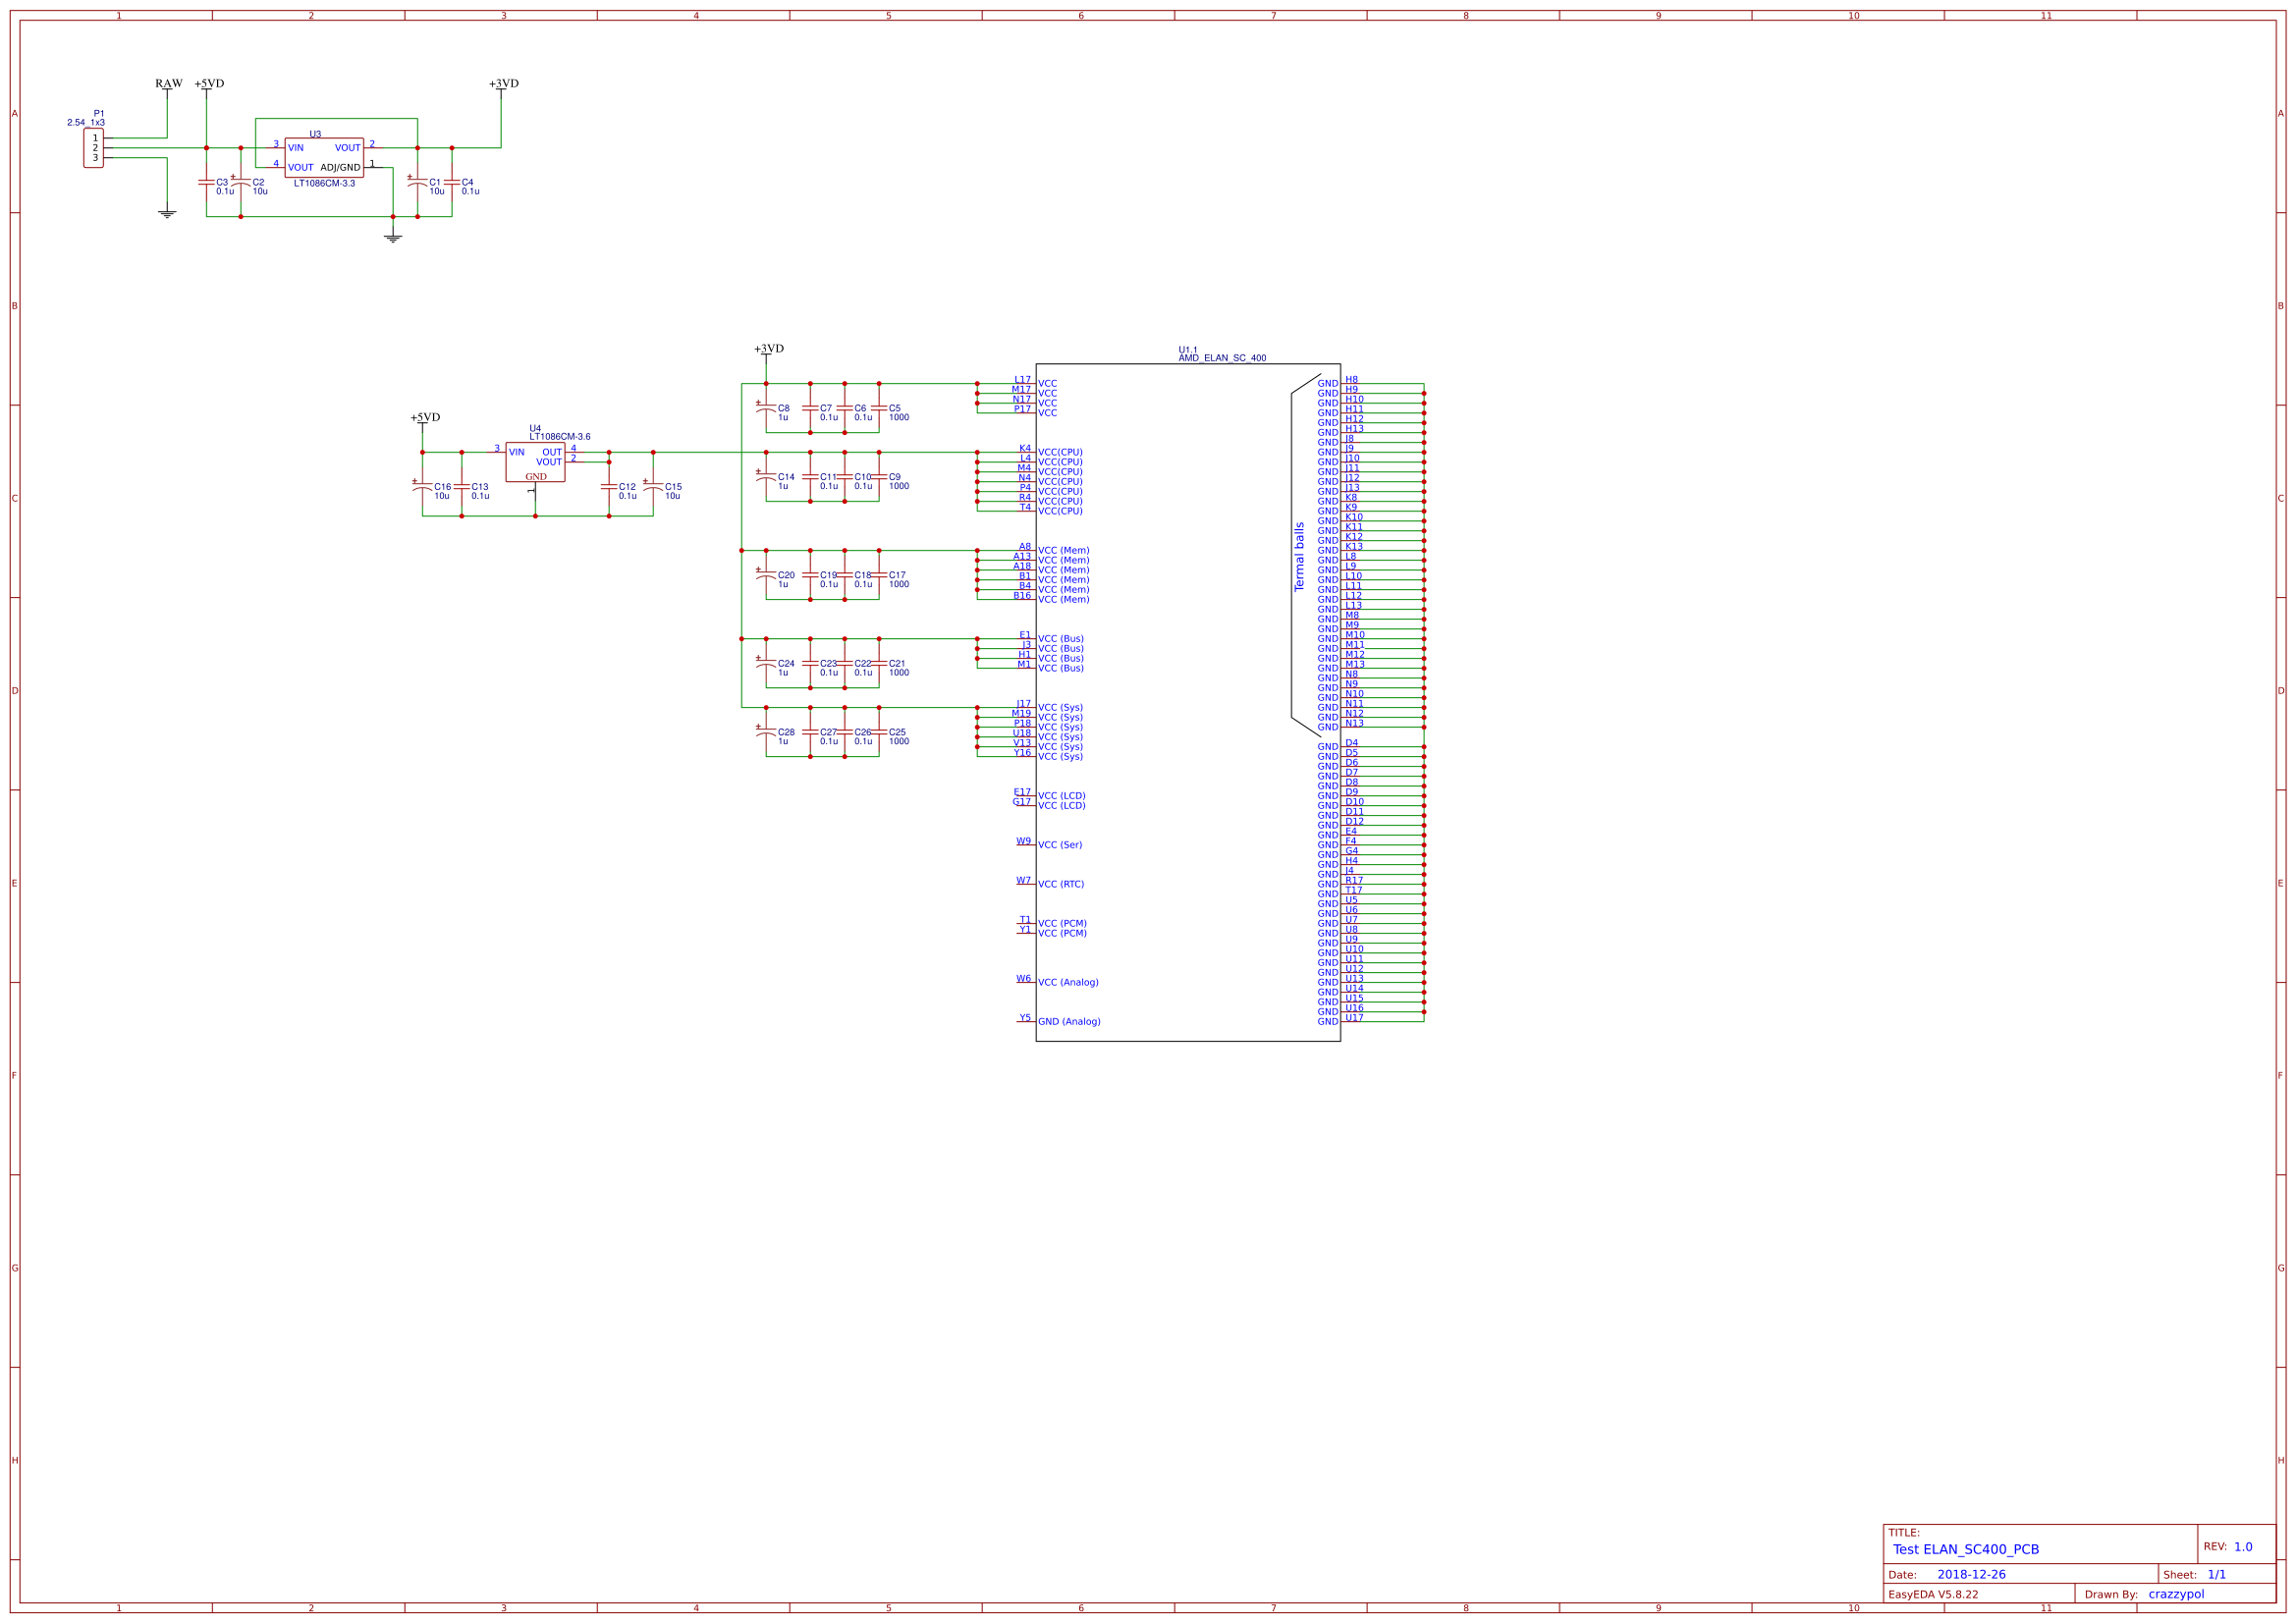Click polarized capacitor C1 symbol
The height and width of the screenshot is (1623, 2296).
tap(417, 183)
